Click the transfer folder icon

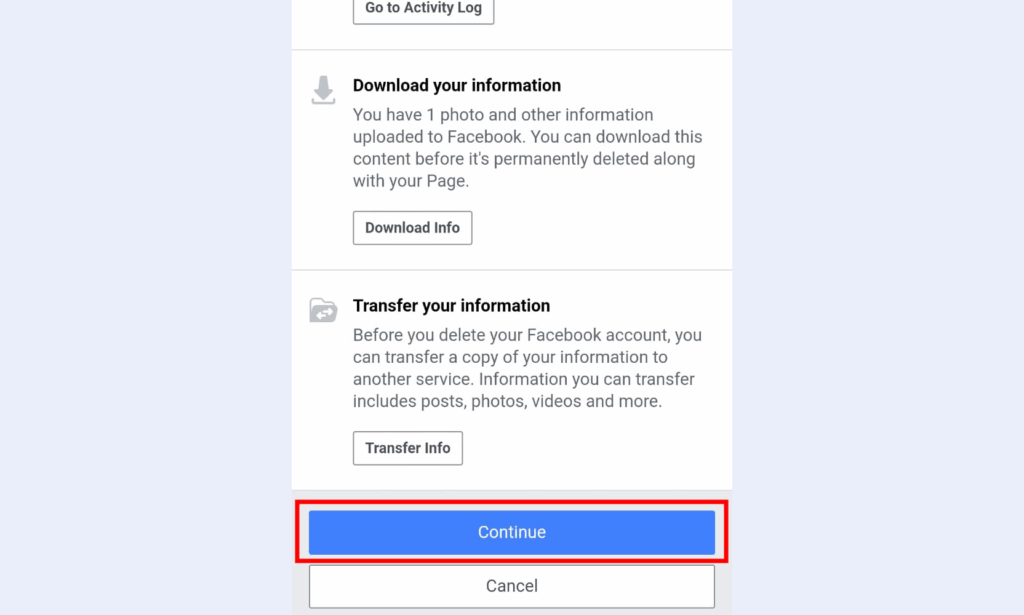coord(323,310)
